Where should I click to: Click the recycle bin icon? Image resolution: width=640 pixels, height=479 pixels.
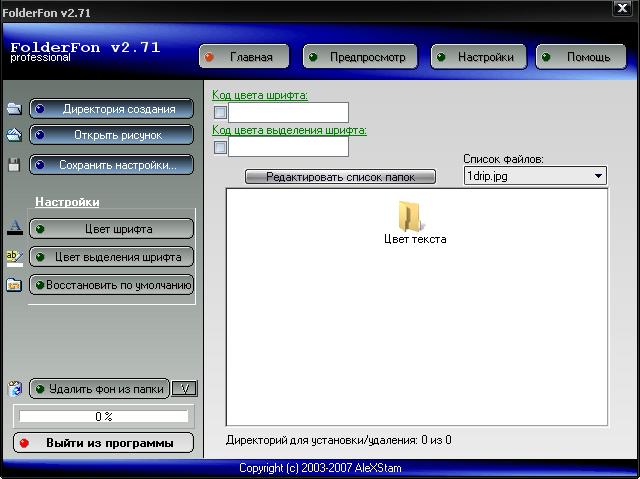point(15,388)
